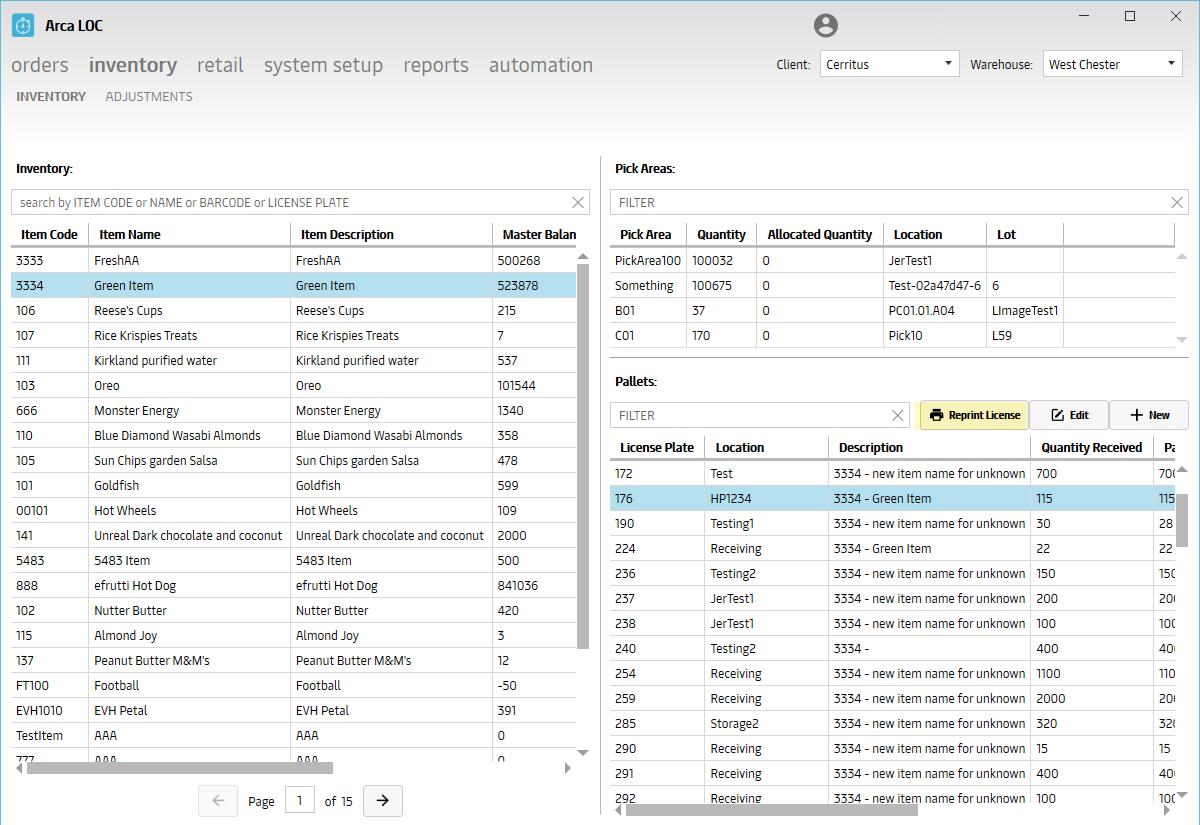Click the inventory list vertical scrollbar
This screenshot has height=825, width=1200.
tap(583, 455)
